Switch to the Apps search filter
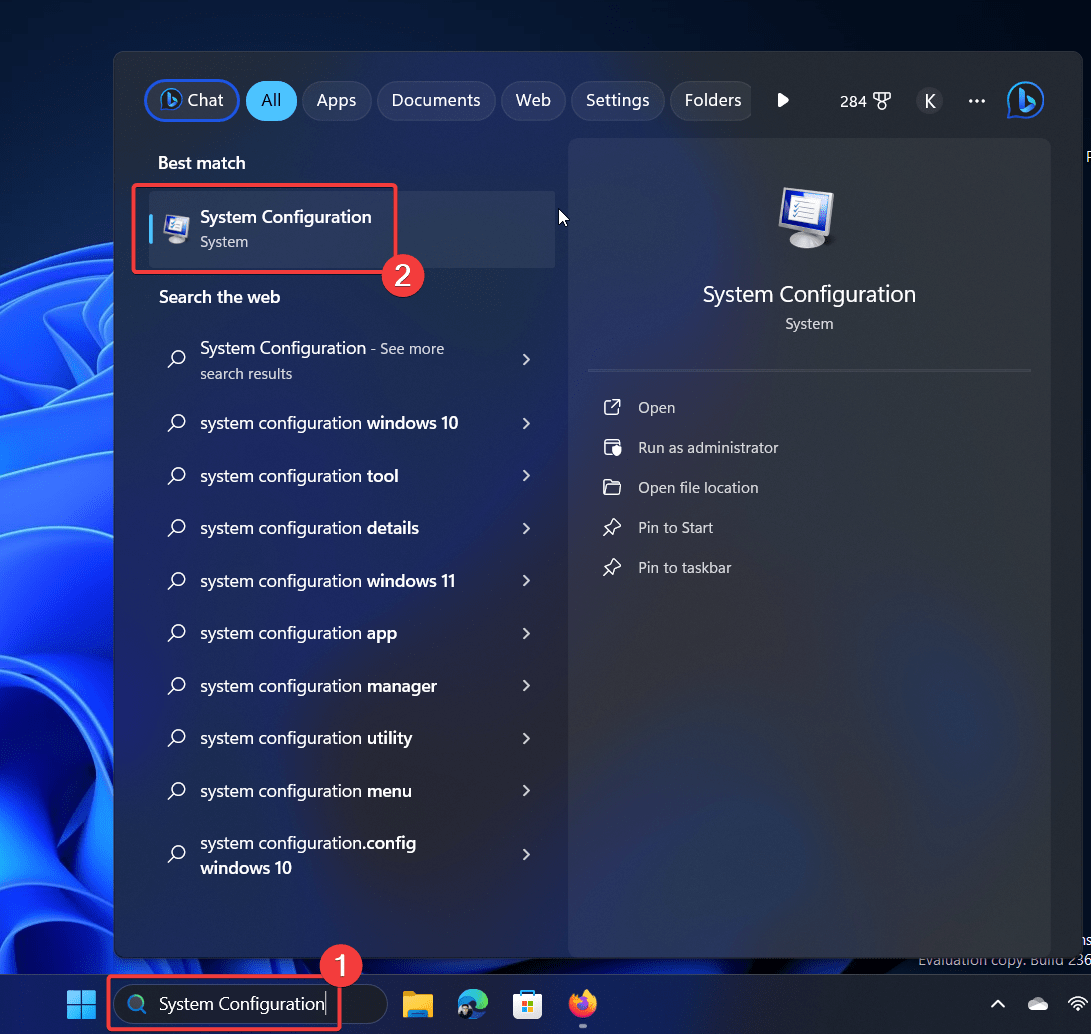Screen dimensions: 1091x1034 click(336, 100)
